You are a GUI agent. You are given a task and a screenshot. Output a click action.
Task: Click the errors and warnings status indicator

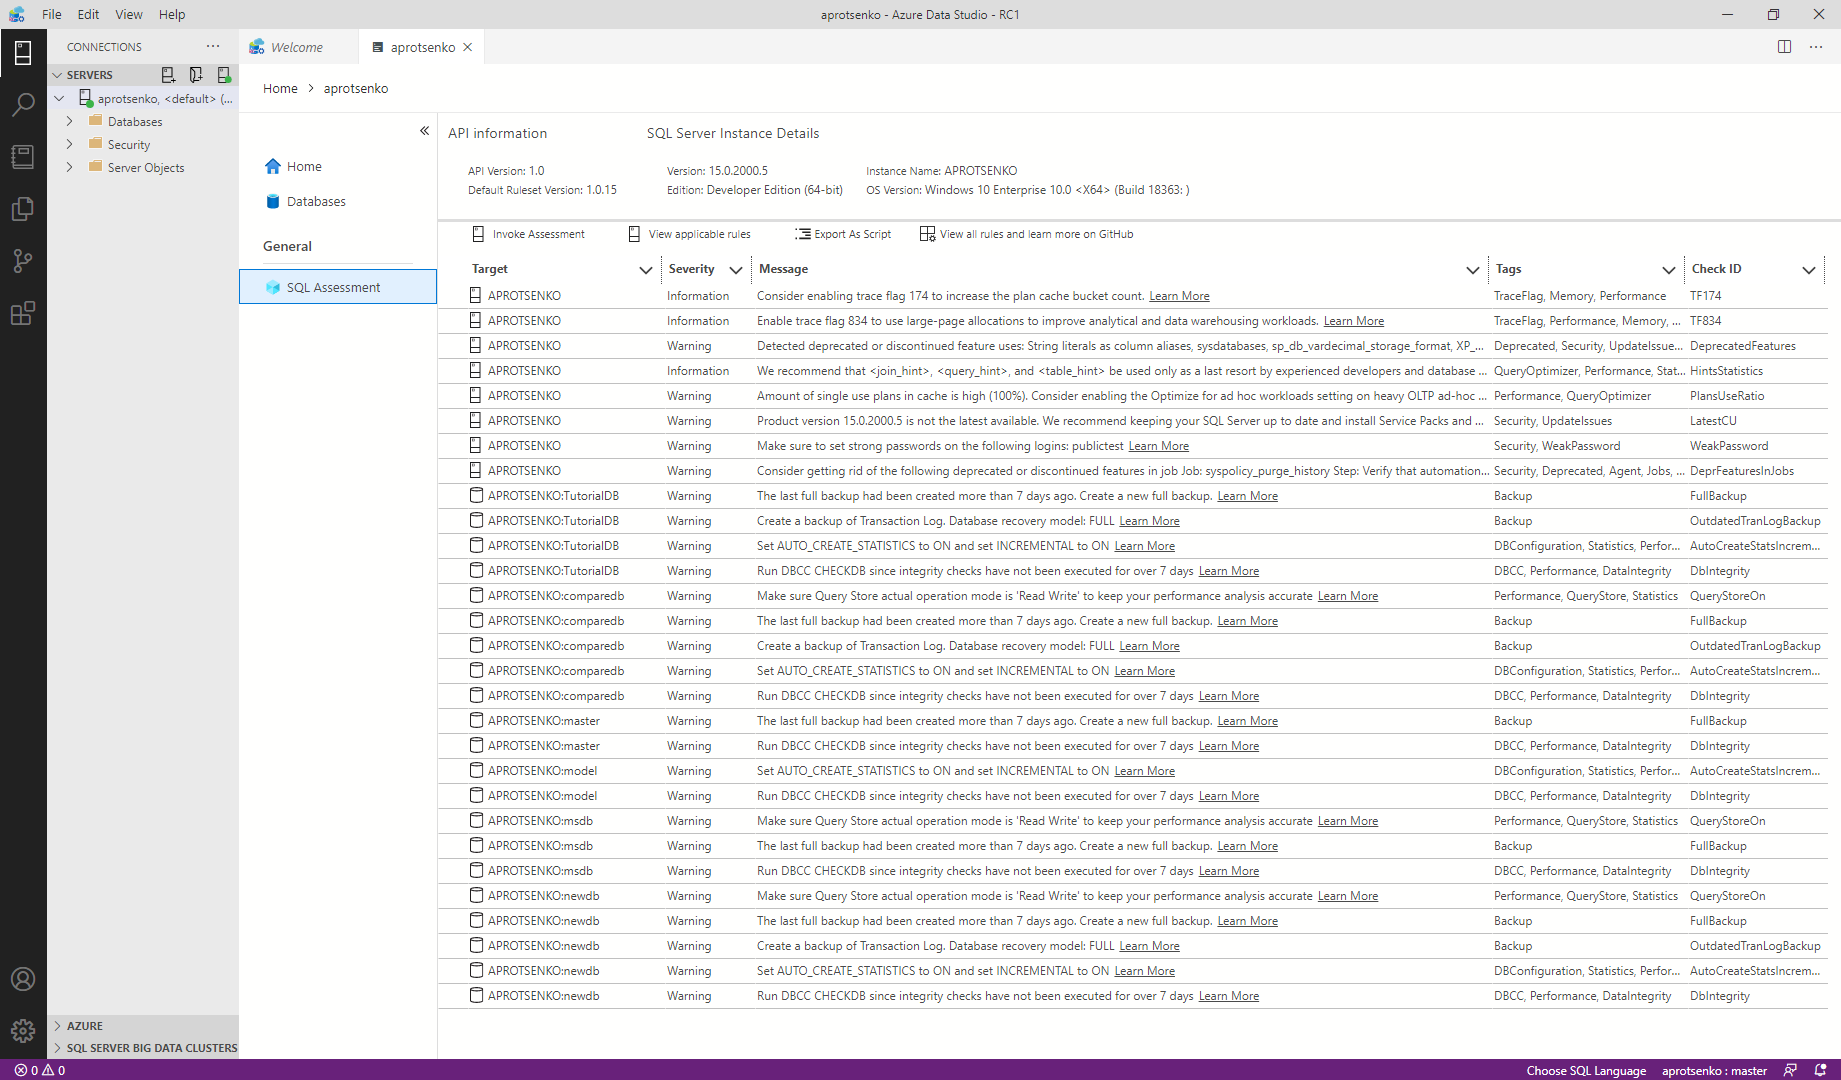click(40, 1070)
